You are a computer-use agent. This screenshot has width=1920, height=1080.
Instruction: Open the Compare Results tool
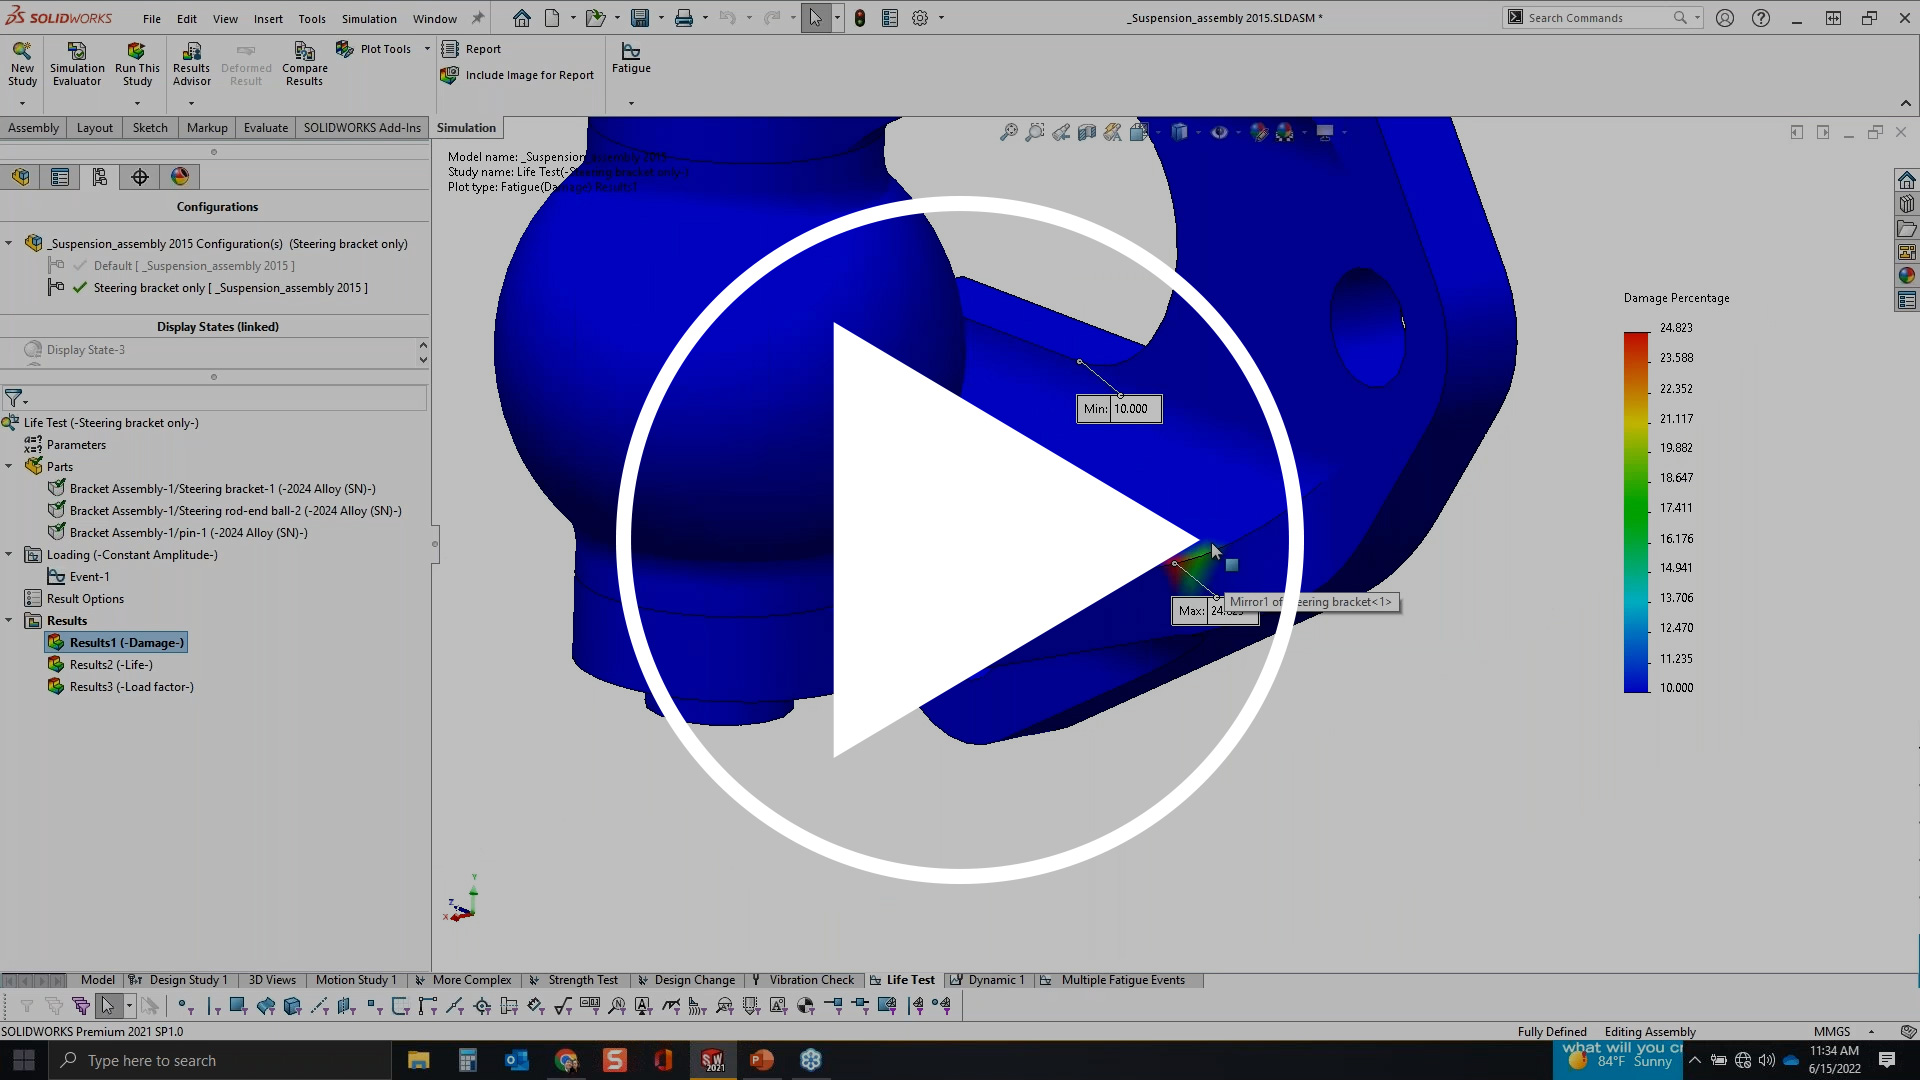pos(304,63)
